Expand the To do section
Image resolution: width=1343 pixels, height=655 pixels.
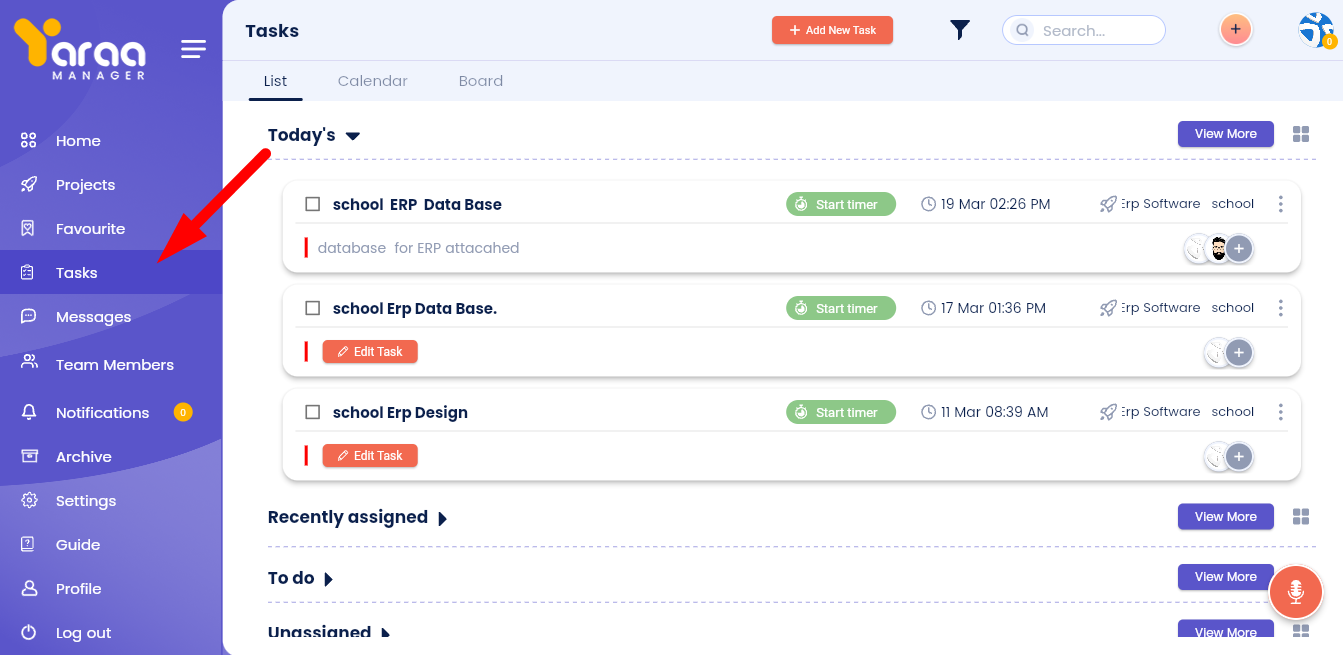coord(328,579)
